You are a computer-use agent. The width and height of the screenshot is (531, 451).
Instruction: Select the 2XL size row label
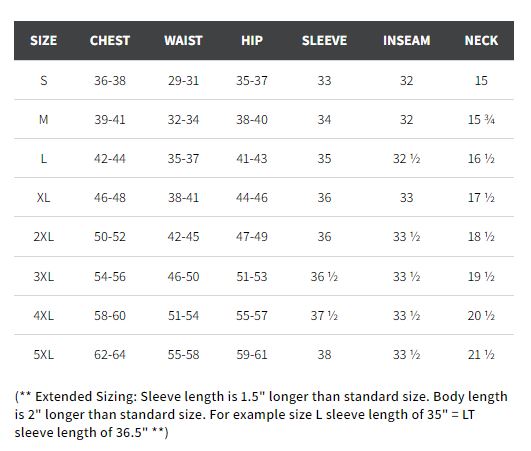44,237
